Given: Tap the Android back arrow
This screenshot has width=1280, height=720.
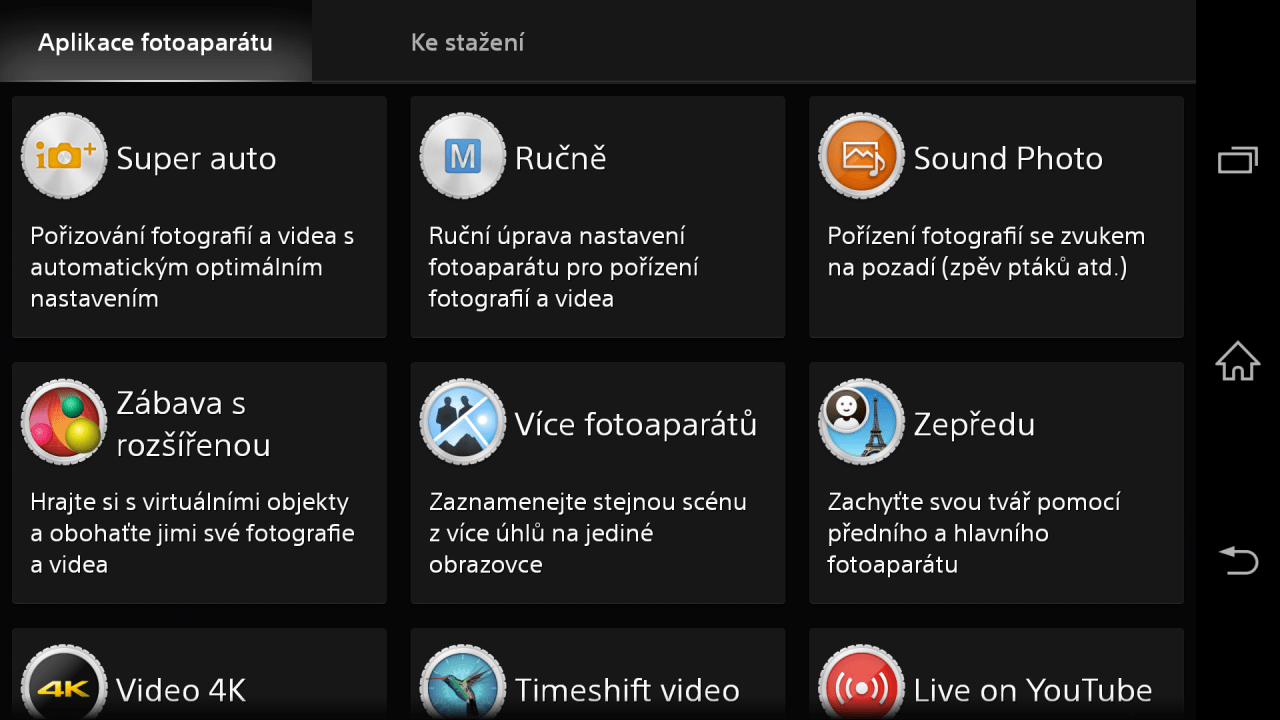Looking at the screenshot, I should 1237,560.
